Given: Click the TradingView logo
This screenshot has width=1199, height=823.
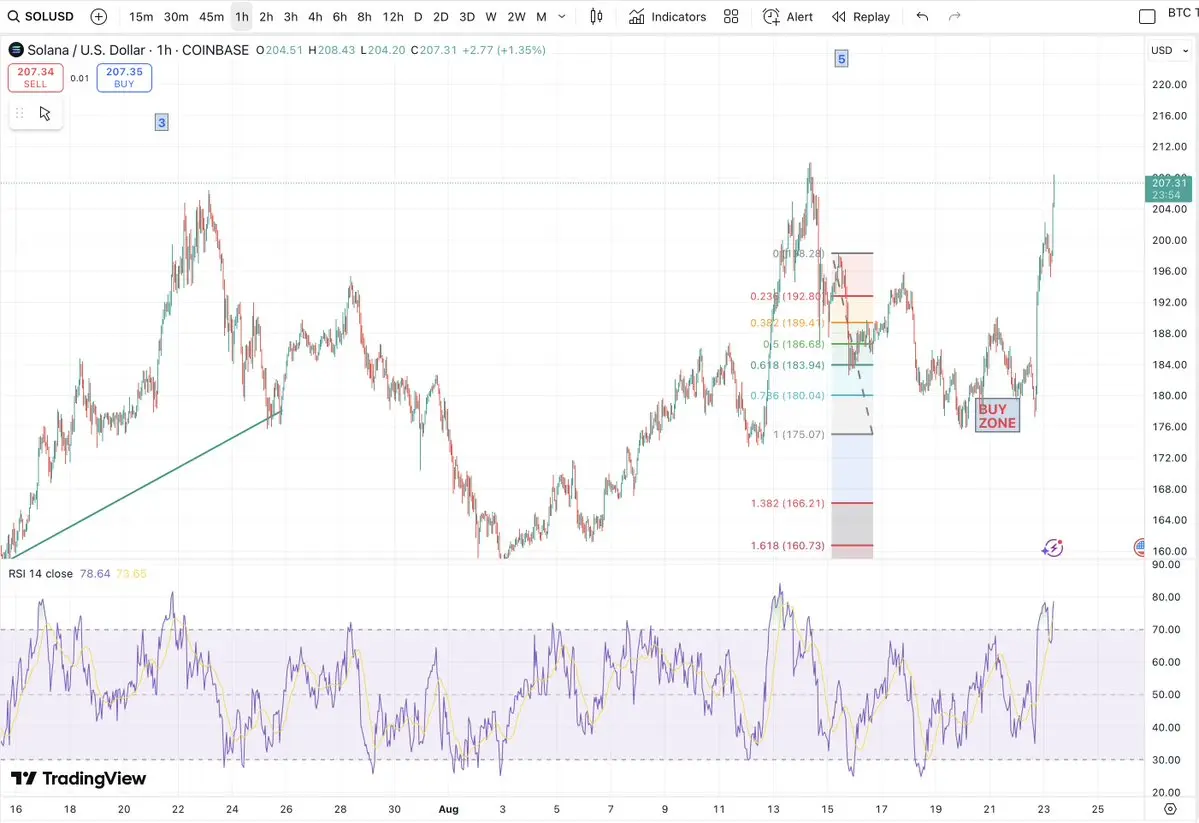Looking at the screenshot, I should [79, 779].
